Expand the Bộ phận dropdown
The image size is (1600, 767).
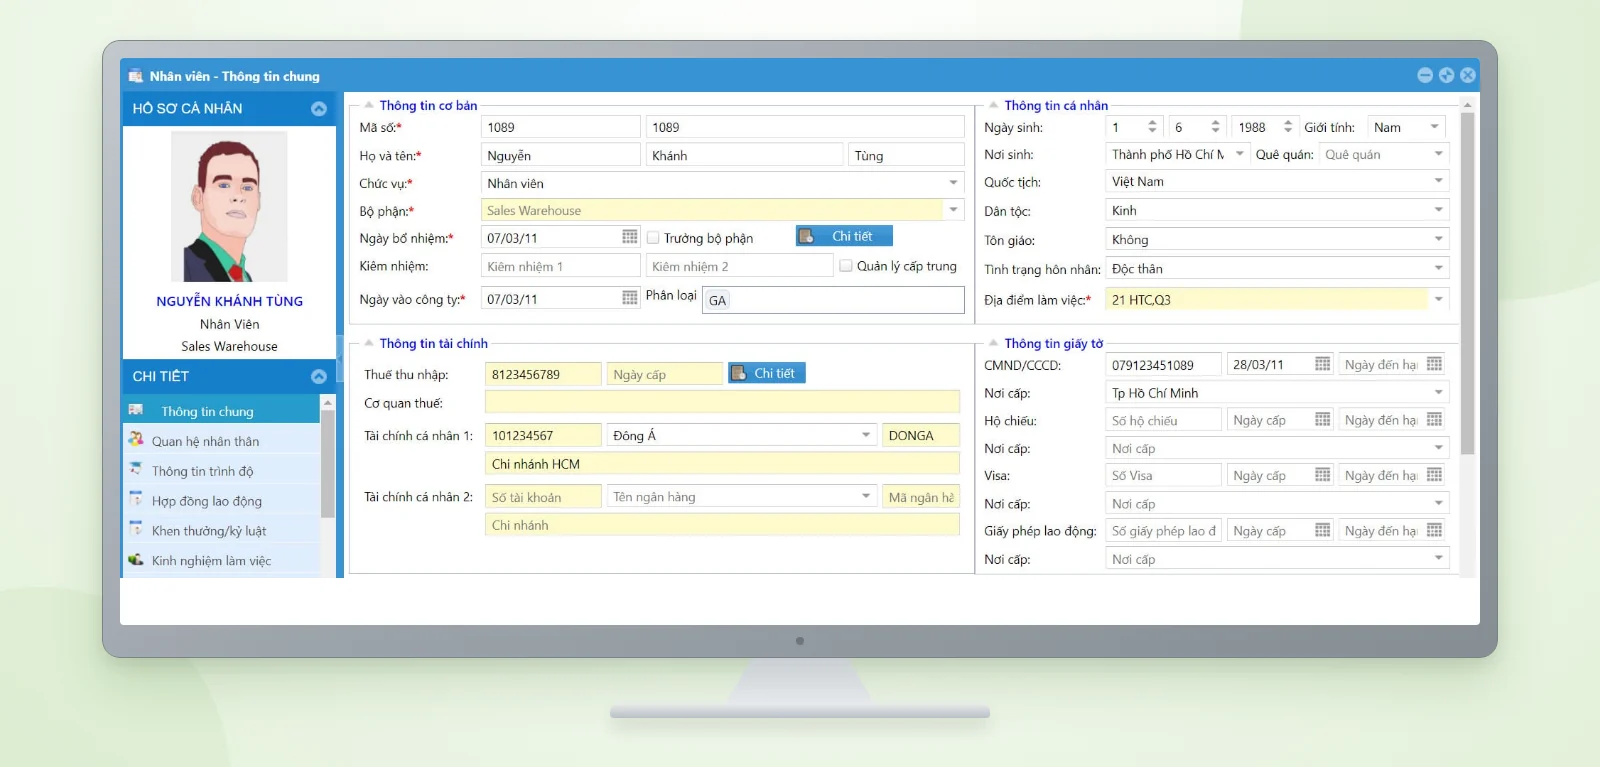953,210
